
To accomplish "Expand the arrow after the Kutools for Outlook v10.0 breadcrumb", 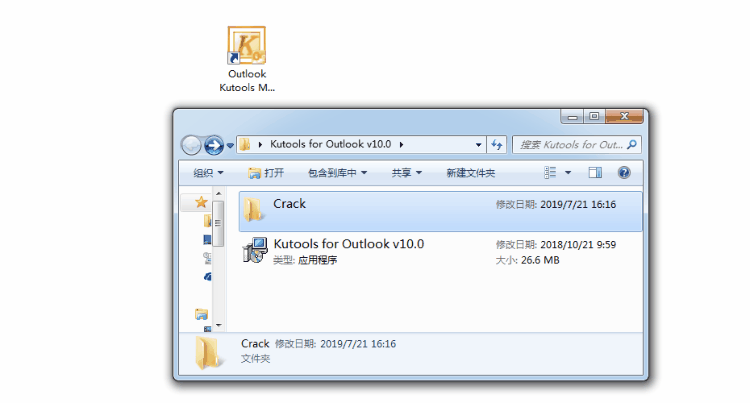I will [x=401, y=144].
